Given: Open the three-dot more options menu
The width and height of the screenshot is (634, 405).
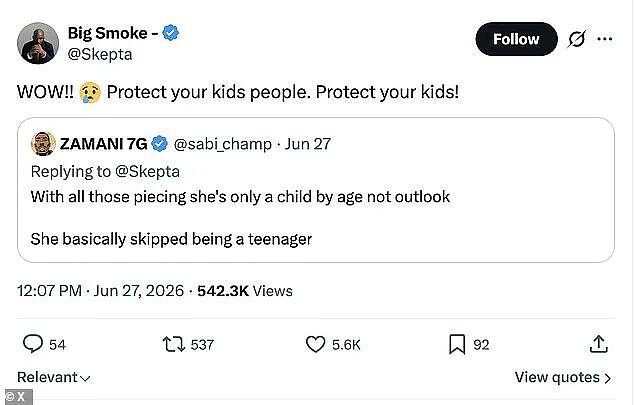Looking at the screenshot, I should (604, 39).
